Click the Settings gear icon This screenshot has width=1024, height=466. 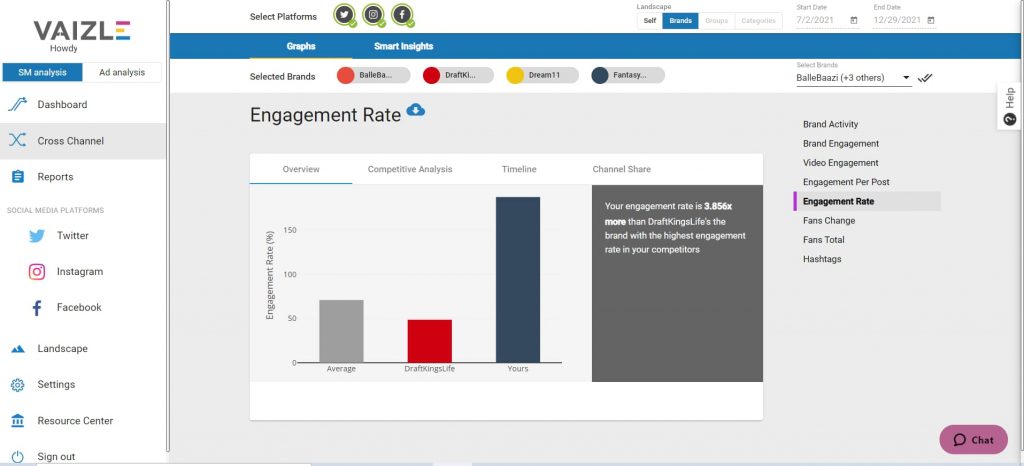click(18, 384)
